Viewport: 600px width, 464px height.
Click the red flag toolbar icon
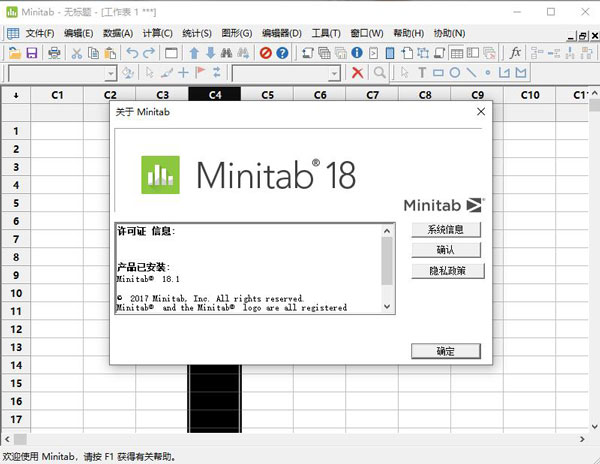tap(200, 73)
